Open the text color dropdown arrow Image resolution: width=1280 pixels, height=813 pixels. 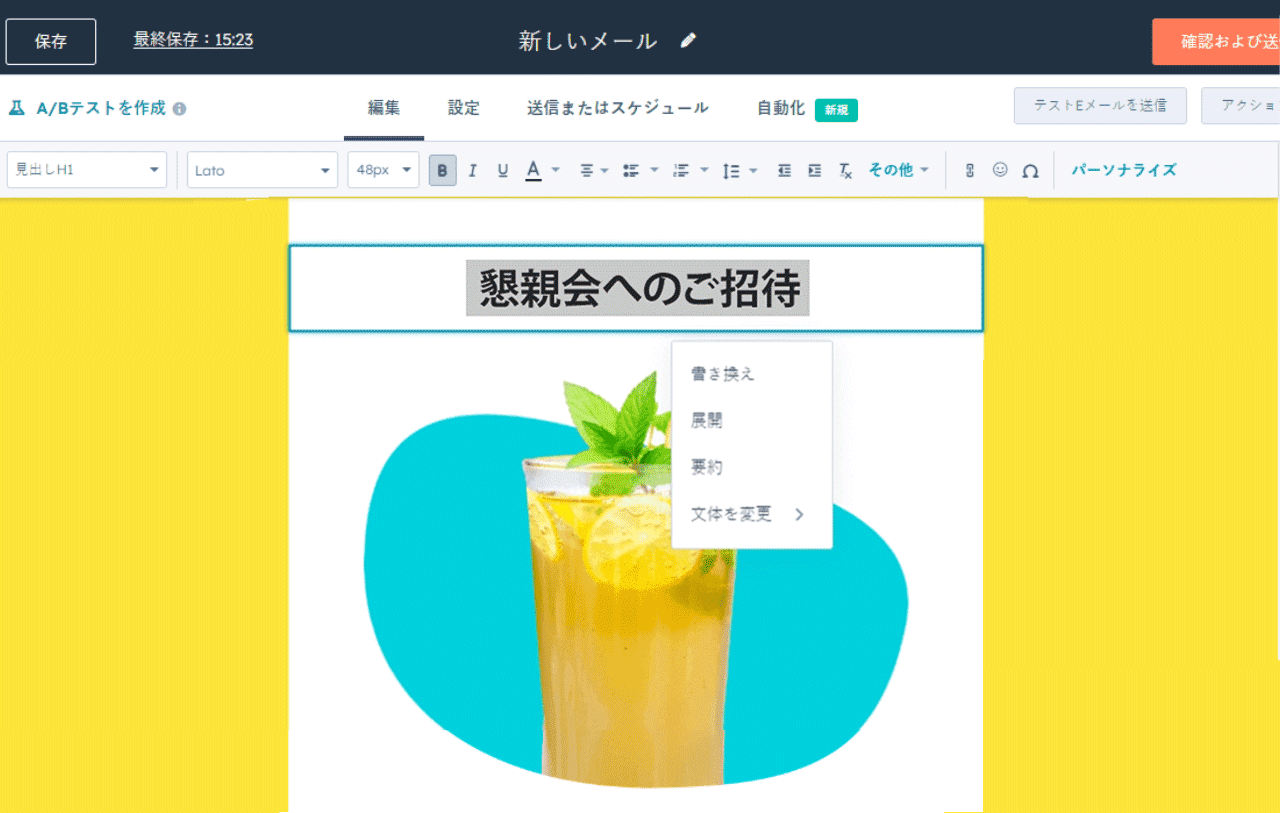pos(556,171)
